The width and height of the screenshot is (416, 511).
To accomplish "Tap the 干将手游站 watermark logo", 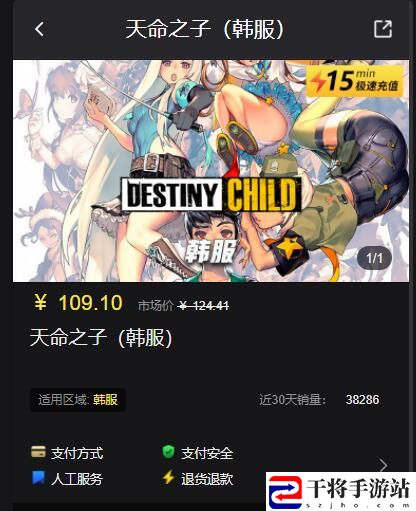I will 340,491.
